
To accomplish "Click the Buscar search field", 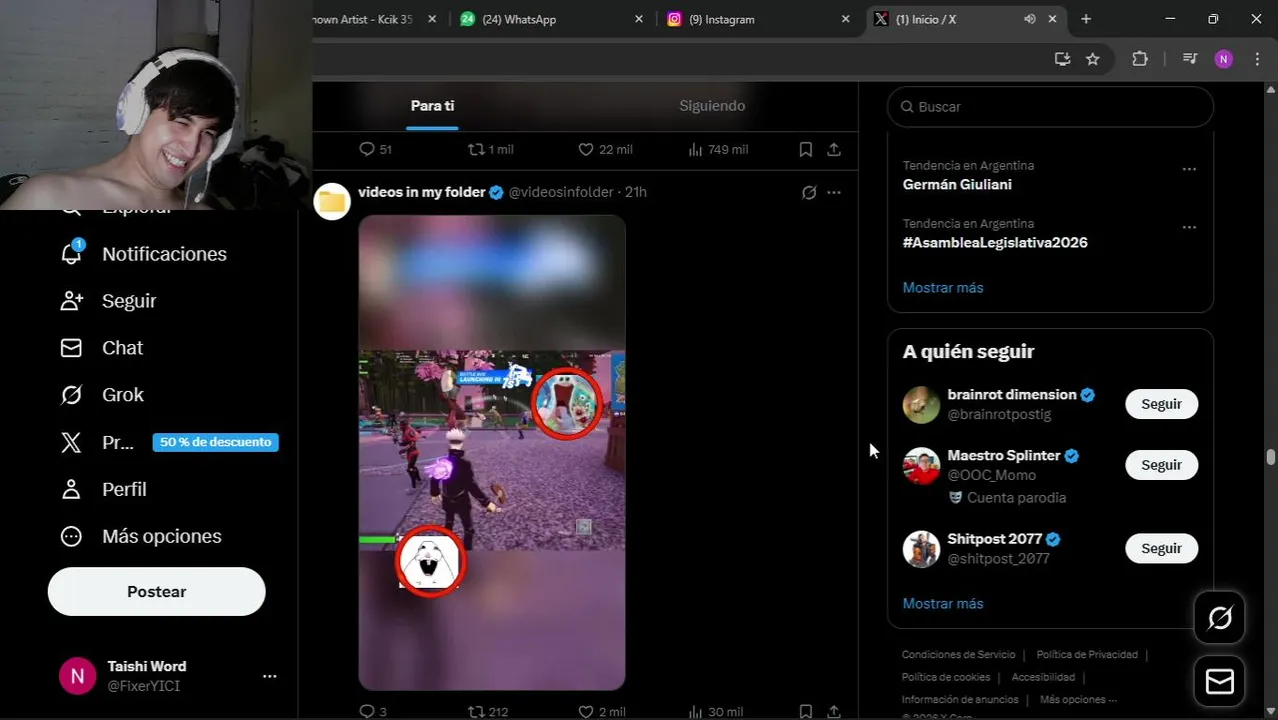I will tap(1050, 107).
